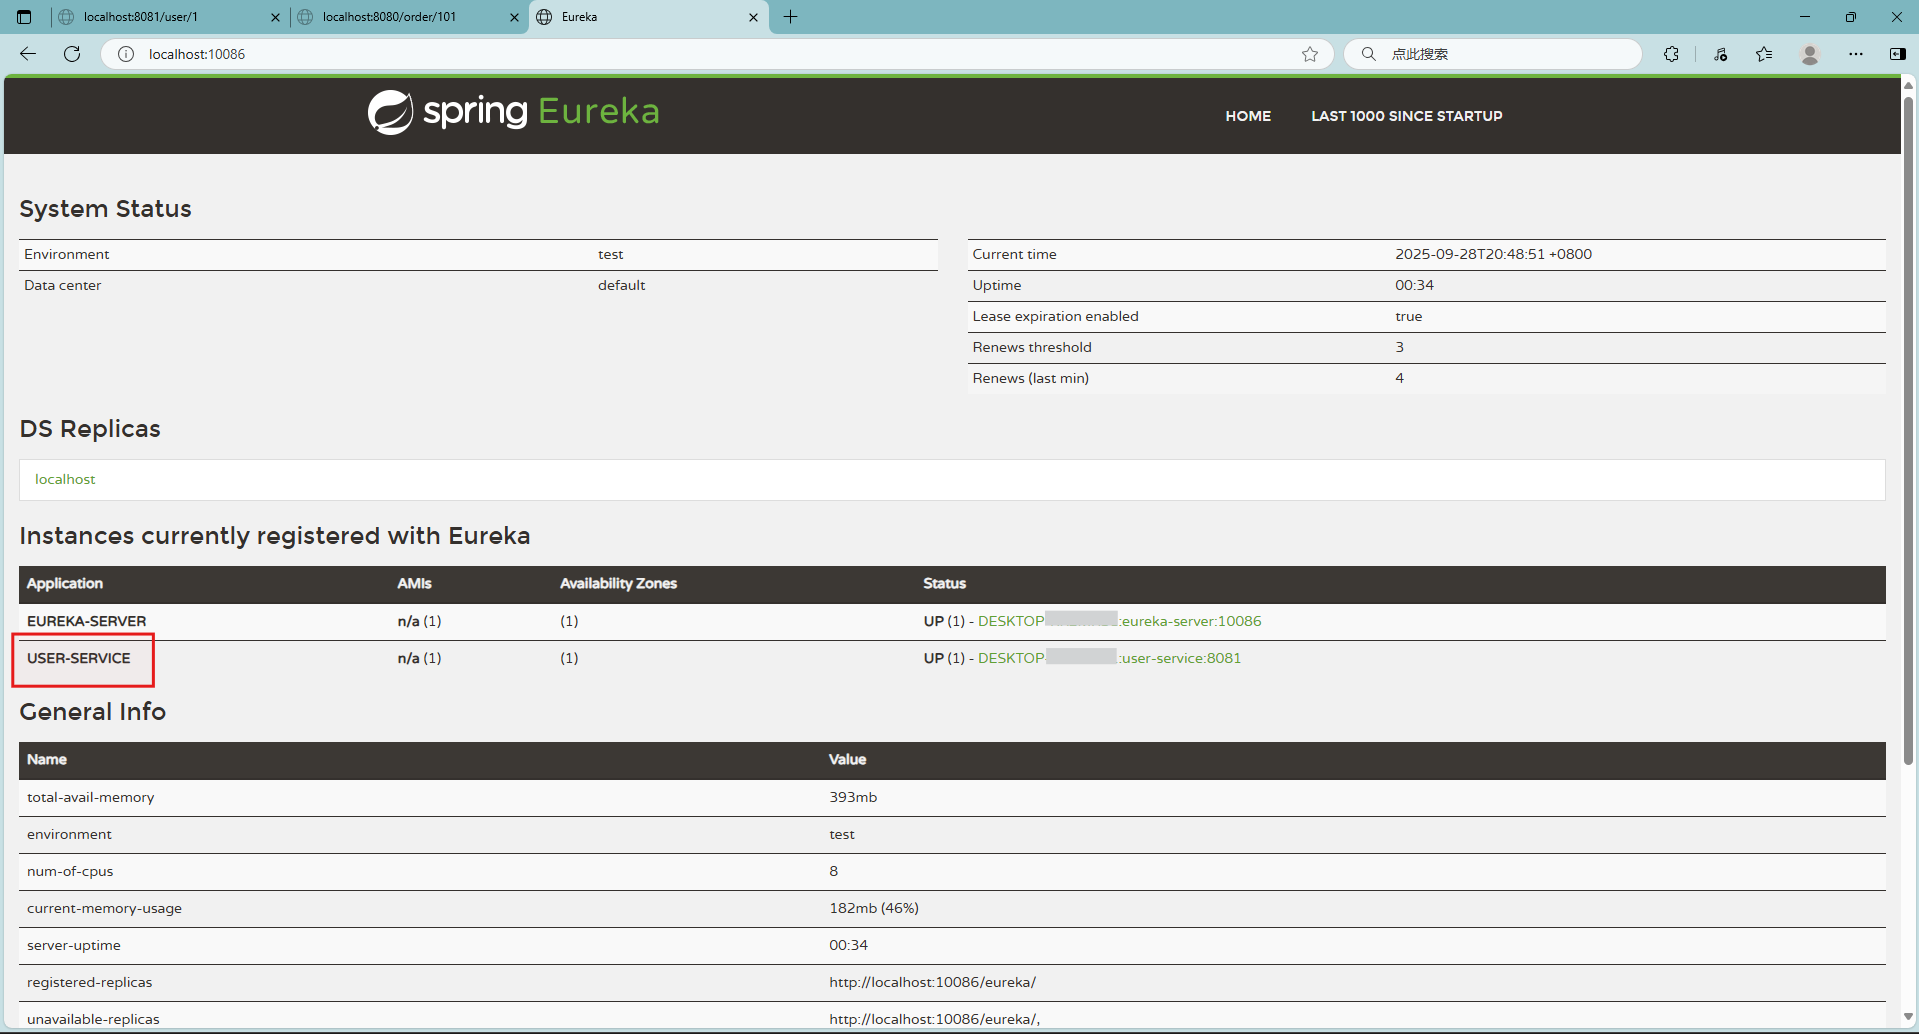The height and width of the screenshot is (1034, 1919).
Task: Add this page to favorites star
Action: [x=1310, y=54]
